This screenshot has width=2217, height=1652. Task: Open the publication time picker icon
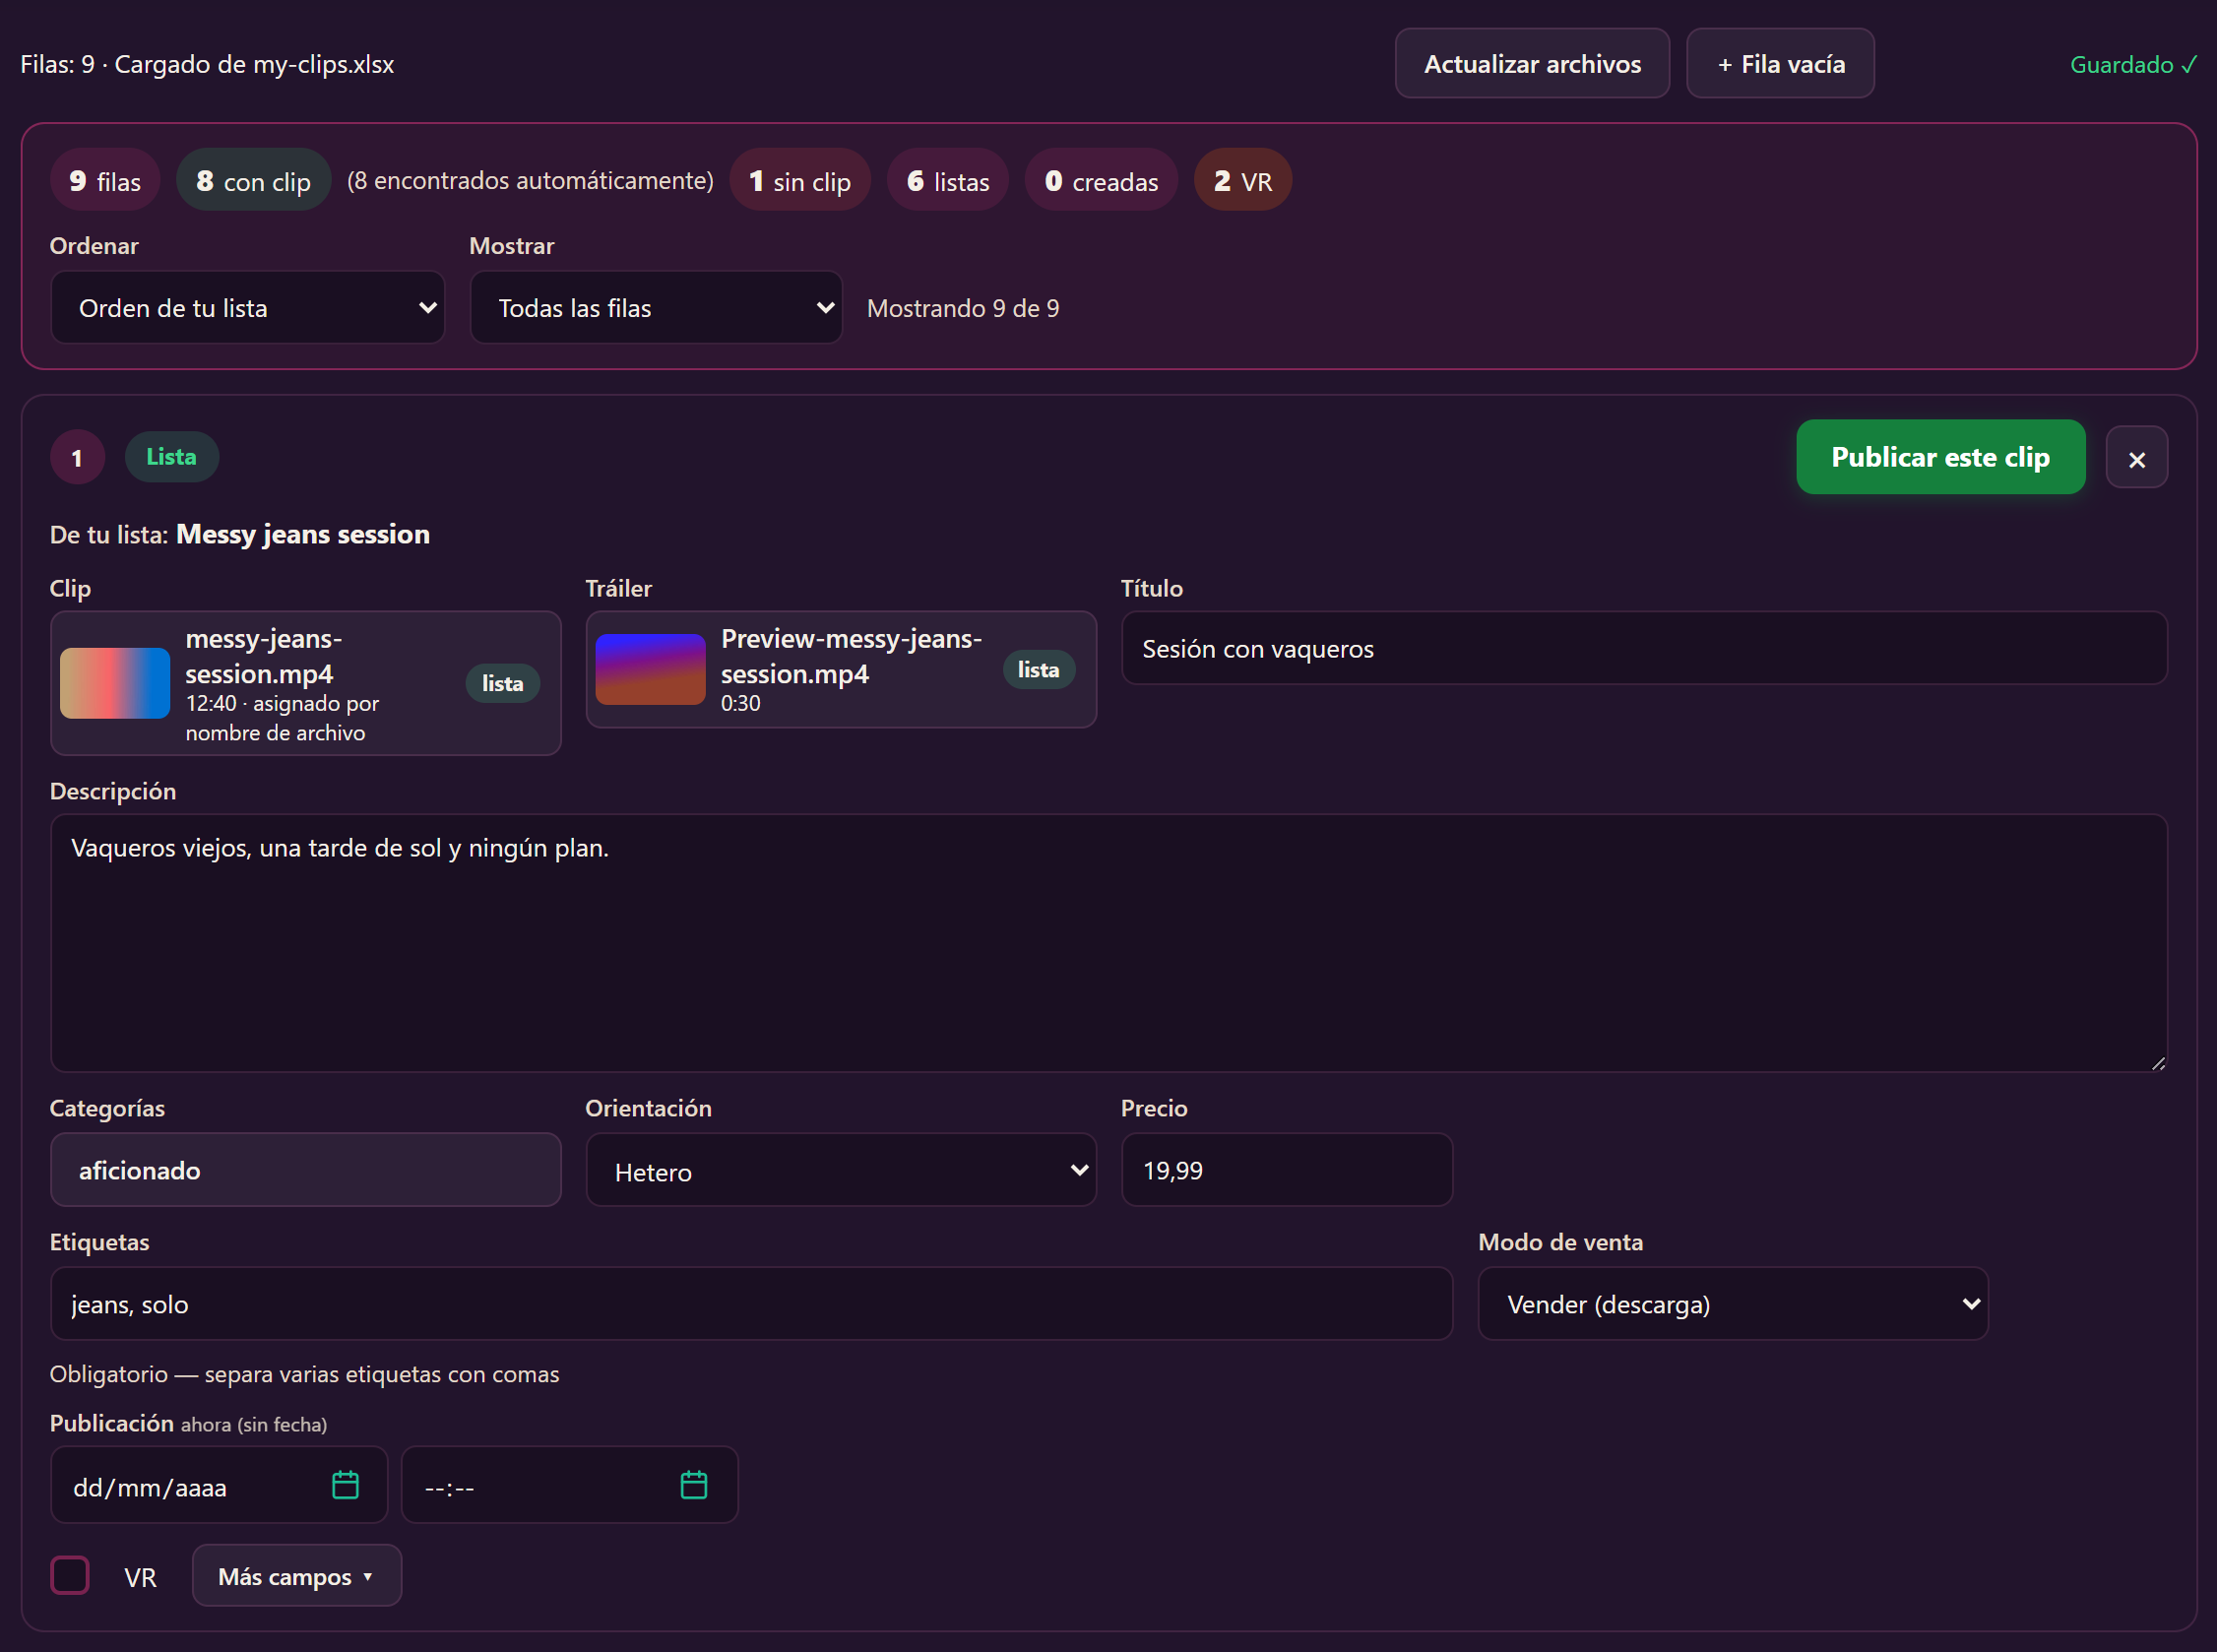(693, 1485)
